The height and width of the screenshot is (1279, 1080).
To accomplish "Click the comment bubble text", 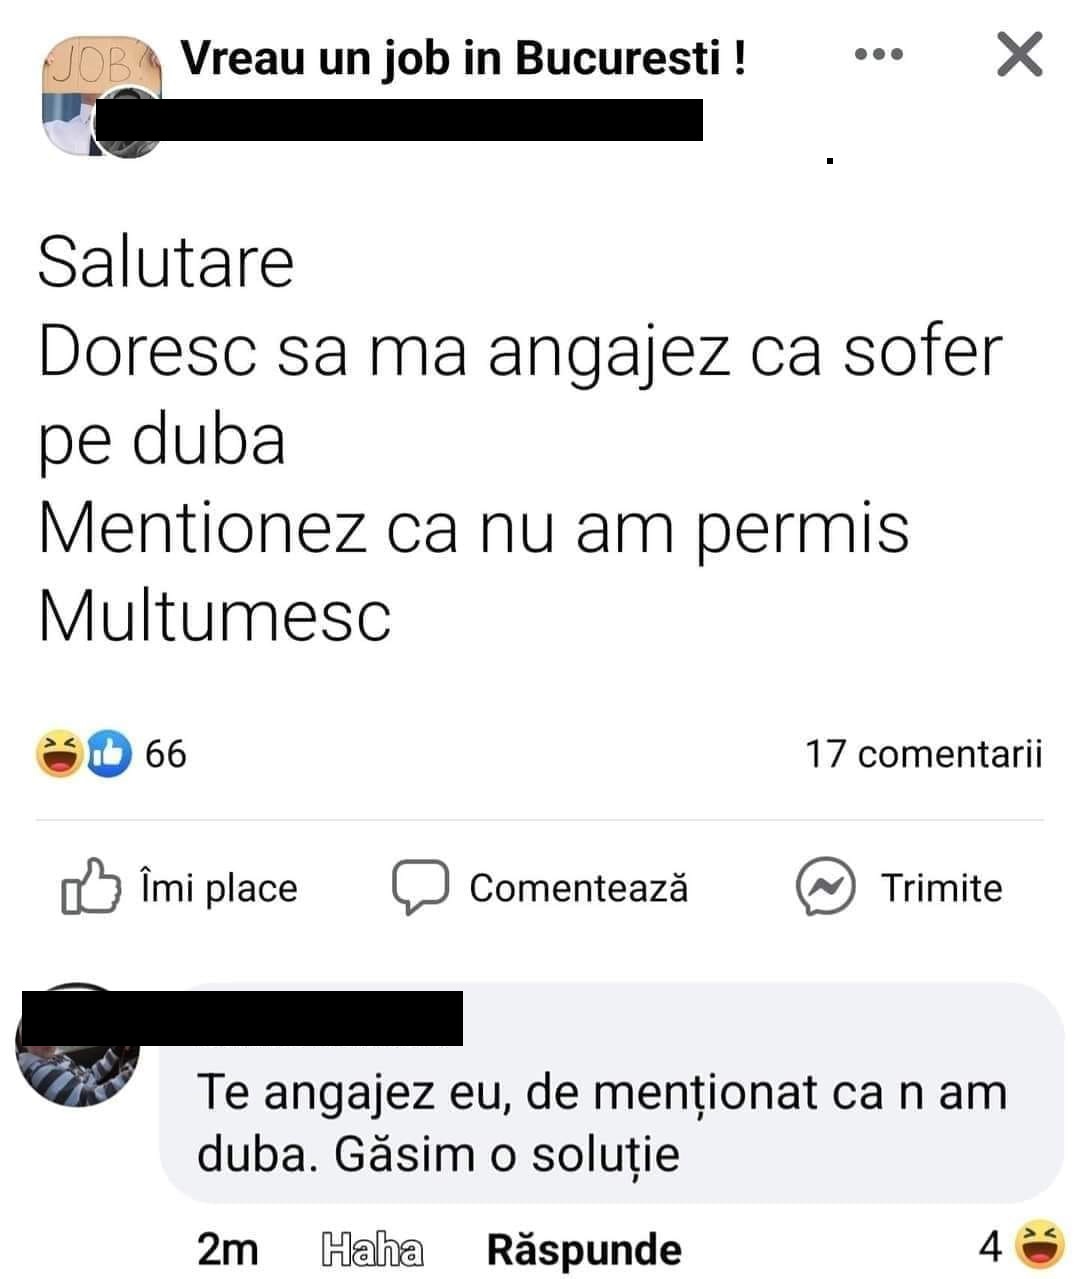I will pos(601,1122).
